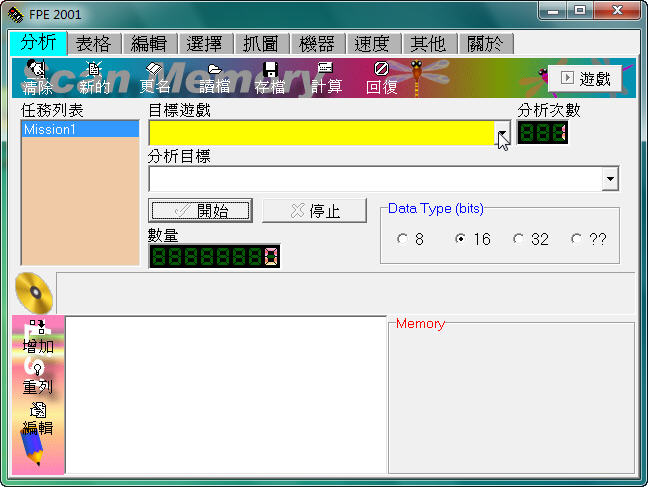
Task: Click the 新的 (new) toolbar icon
Action: coord(95,77)
